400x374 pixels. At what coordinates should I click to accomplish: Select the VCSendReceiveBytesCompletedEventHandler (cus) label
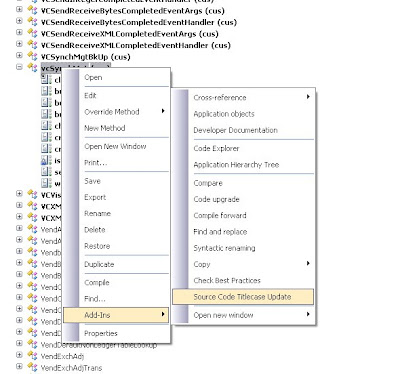click(x=139, y=22)
